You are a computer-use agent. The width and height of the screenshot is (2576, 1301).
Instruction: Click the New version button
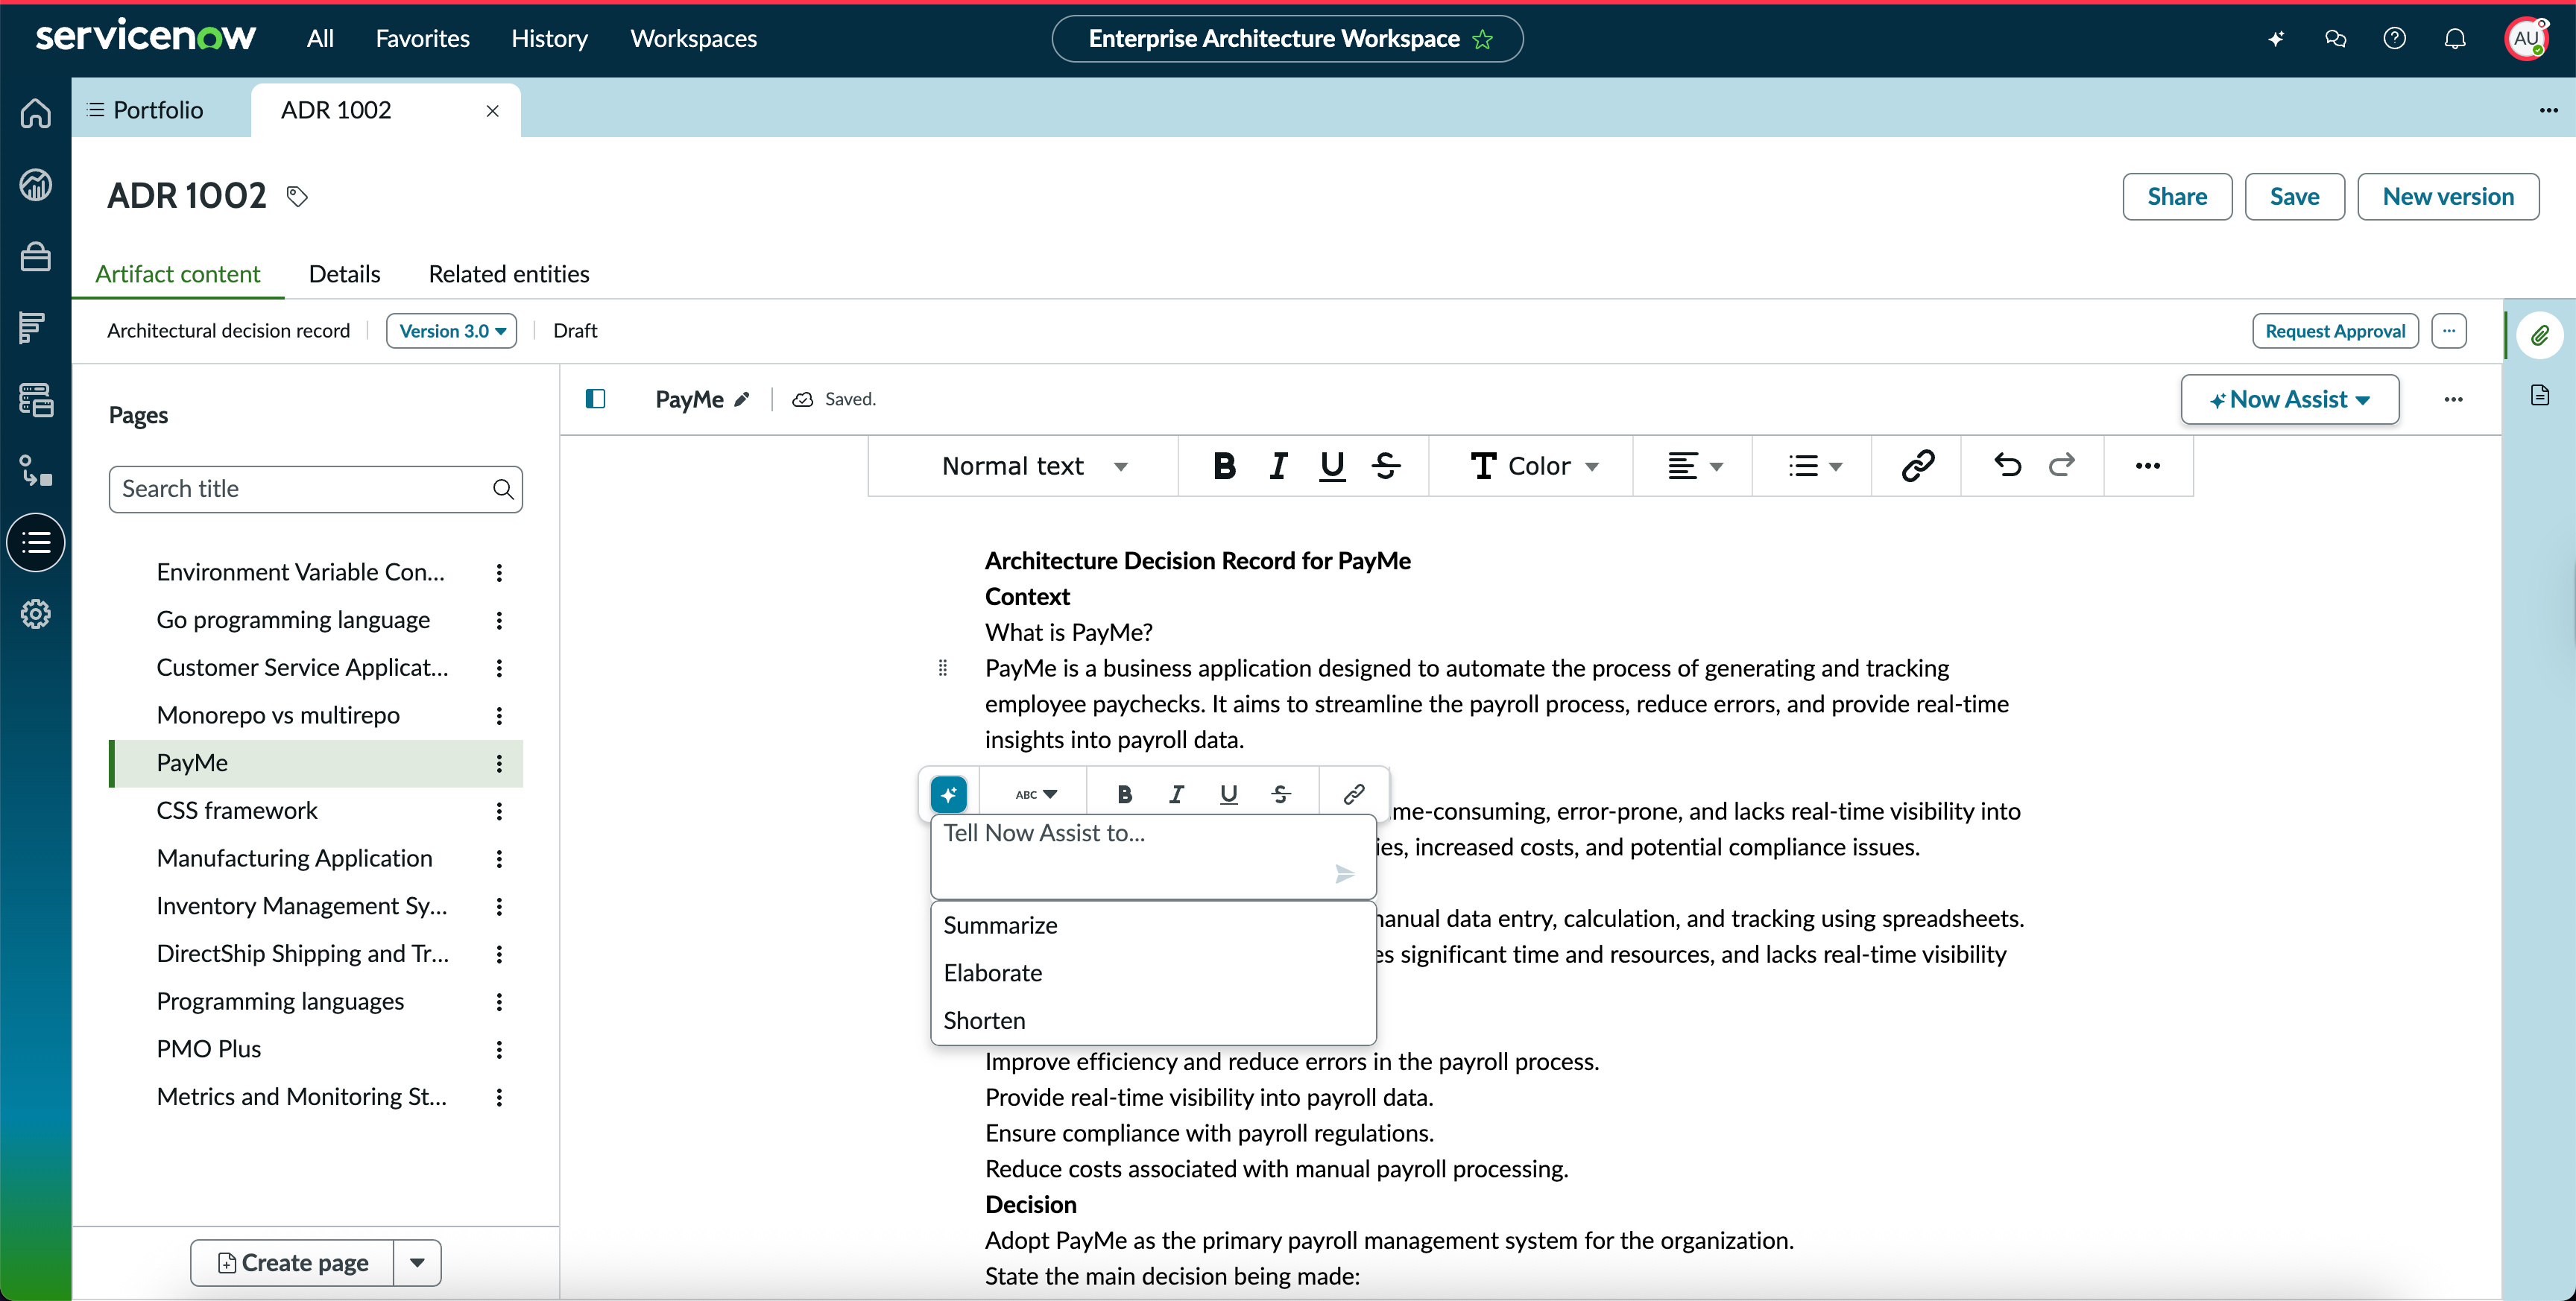[2448, 197]
